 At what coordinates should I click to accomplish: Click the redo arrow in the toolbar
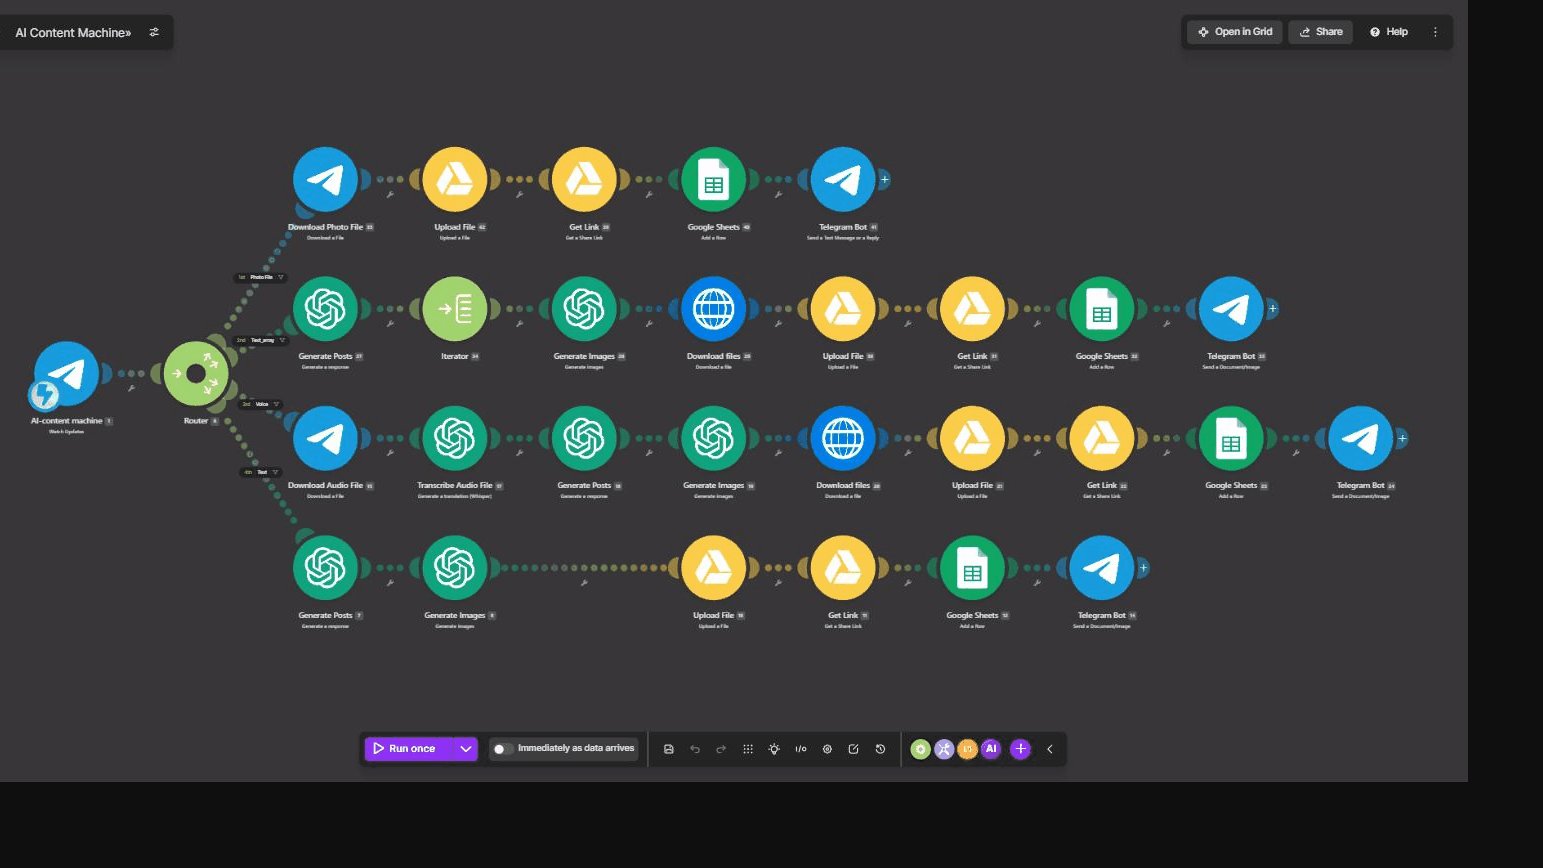tap(721, 749)
